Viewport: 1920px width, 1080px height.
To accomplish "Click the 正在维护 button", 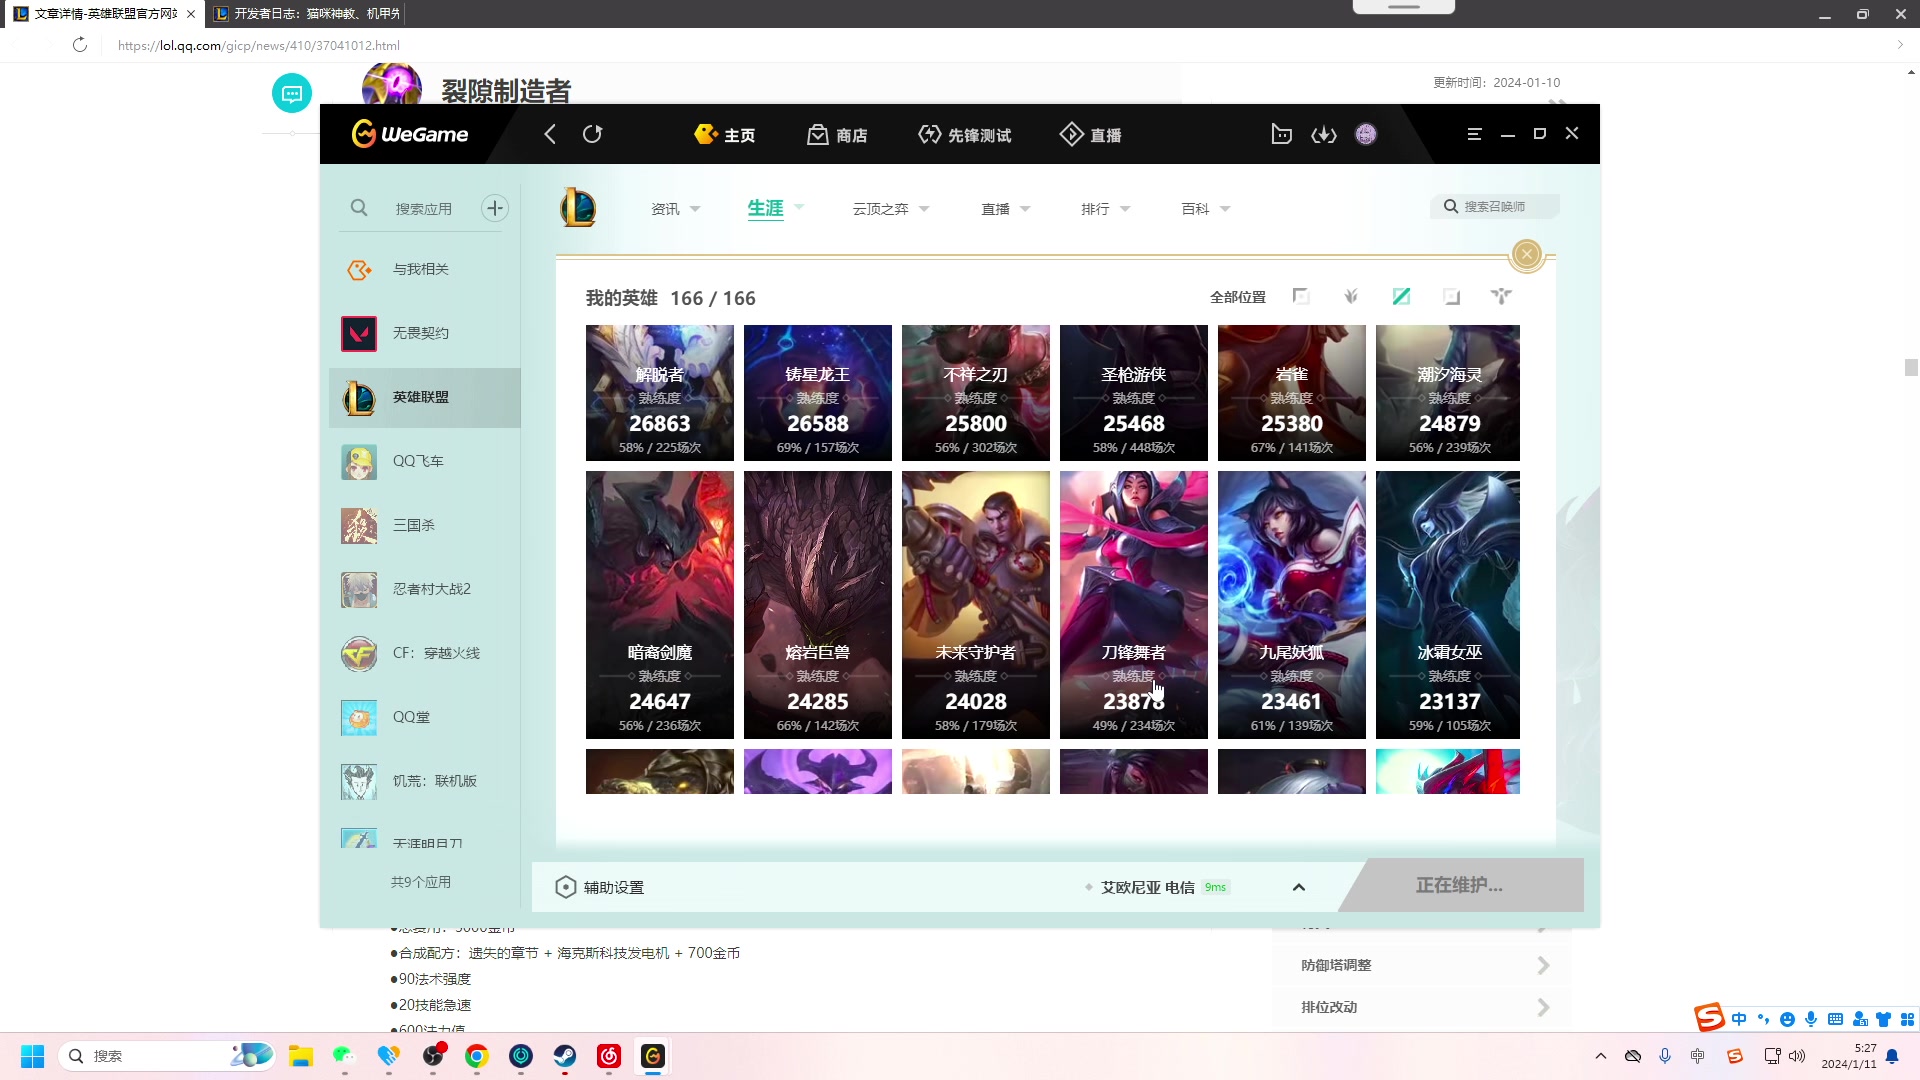I will [x=1460, y=885].
